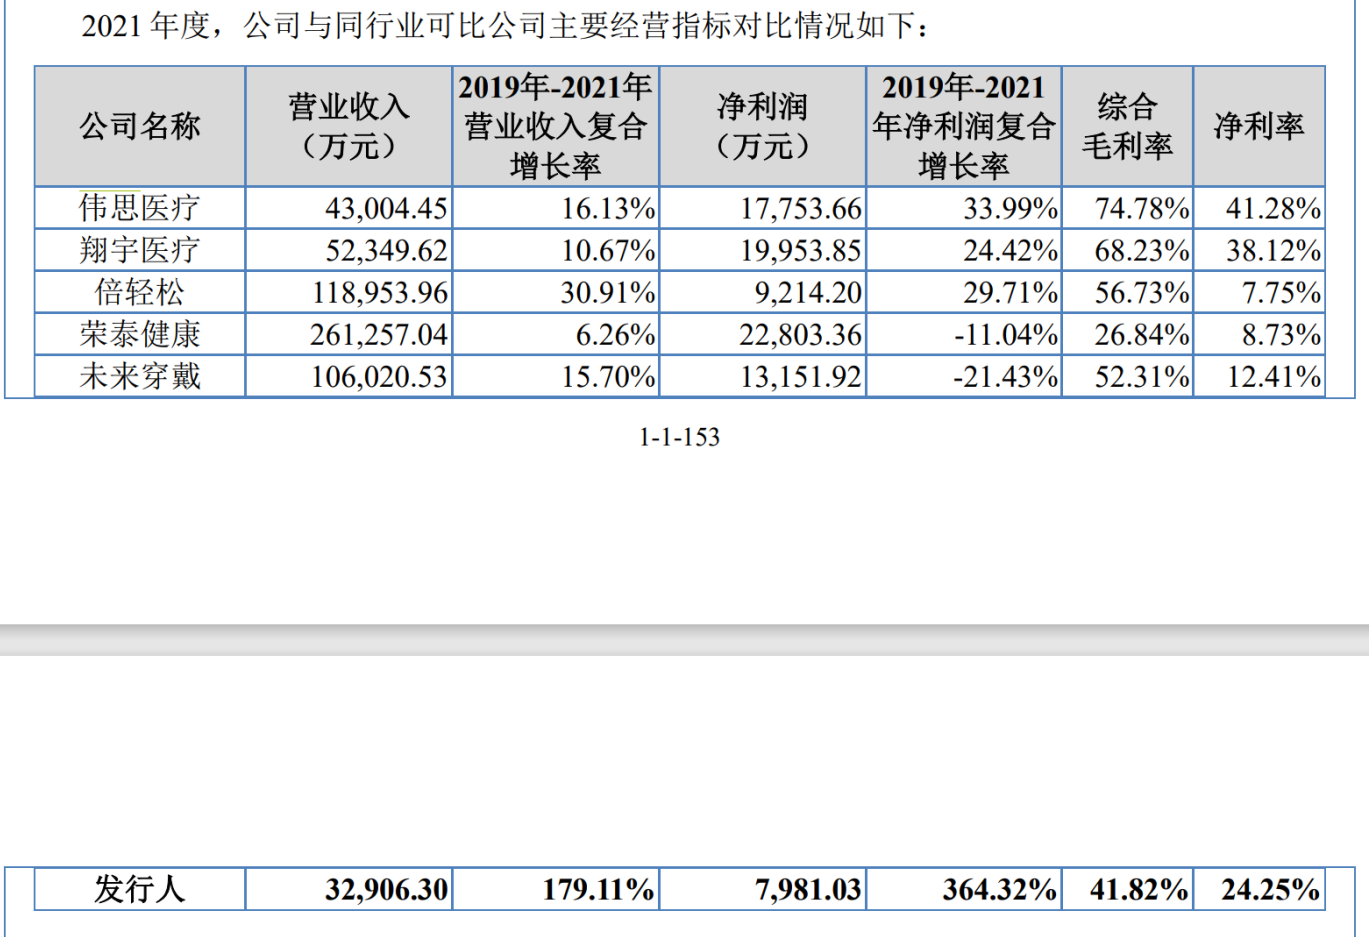Click the 2019年-2021年净利润复合增长率 header
The height and width of the screenshot is (937, 1369).
(964, 126)
